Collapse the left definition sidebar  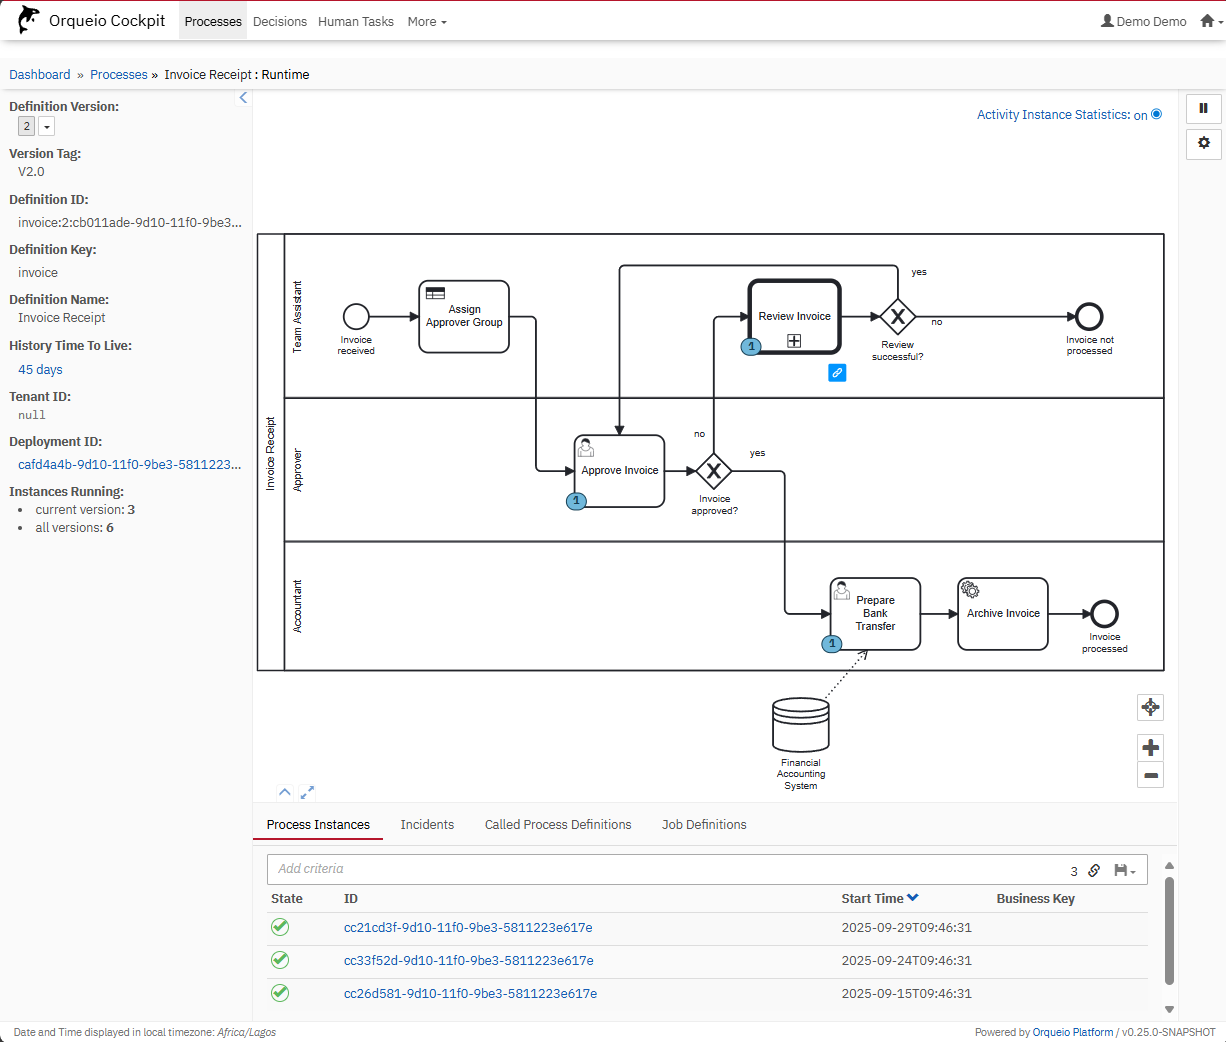[243, 98]
